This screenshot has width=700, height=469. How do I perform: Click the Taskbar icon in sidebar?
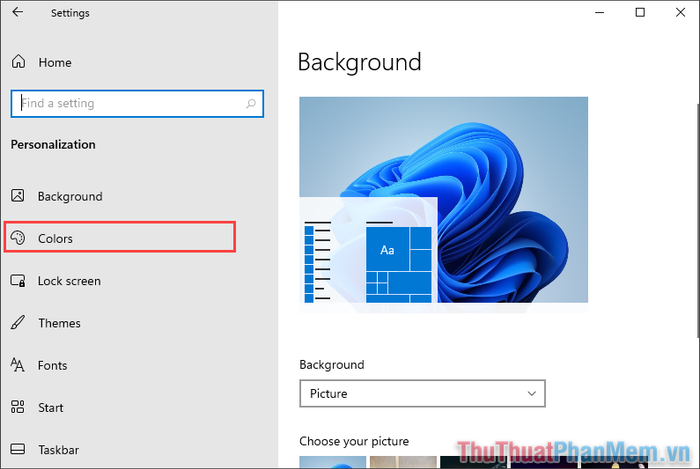18,449
